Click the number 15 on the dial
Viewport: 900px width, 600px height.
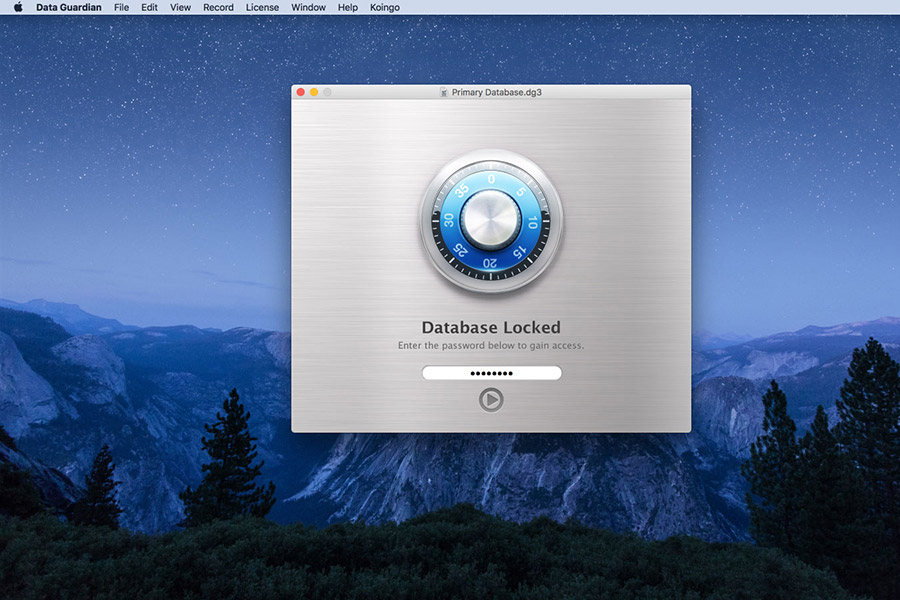[520, 250]
